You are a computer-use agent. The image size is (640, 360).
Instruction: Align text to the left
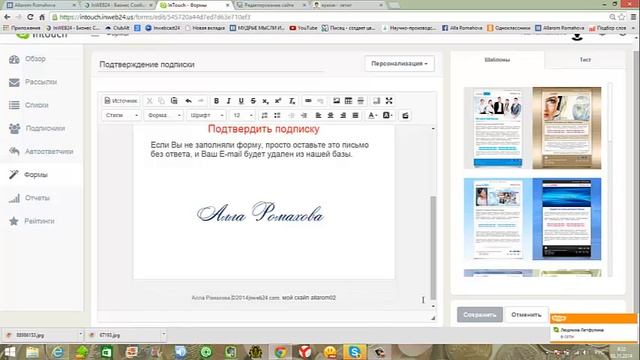pyautogui.click(x=318, y=116)
